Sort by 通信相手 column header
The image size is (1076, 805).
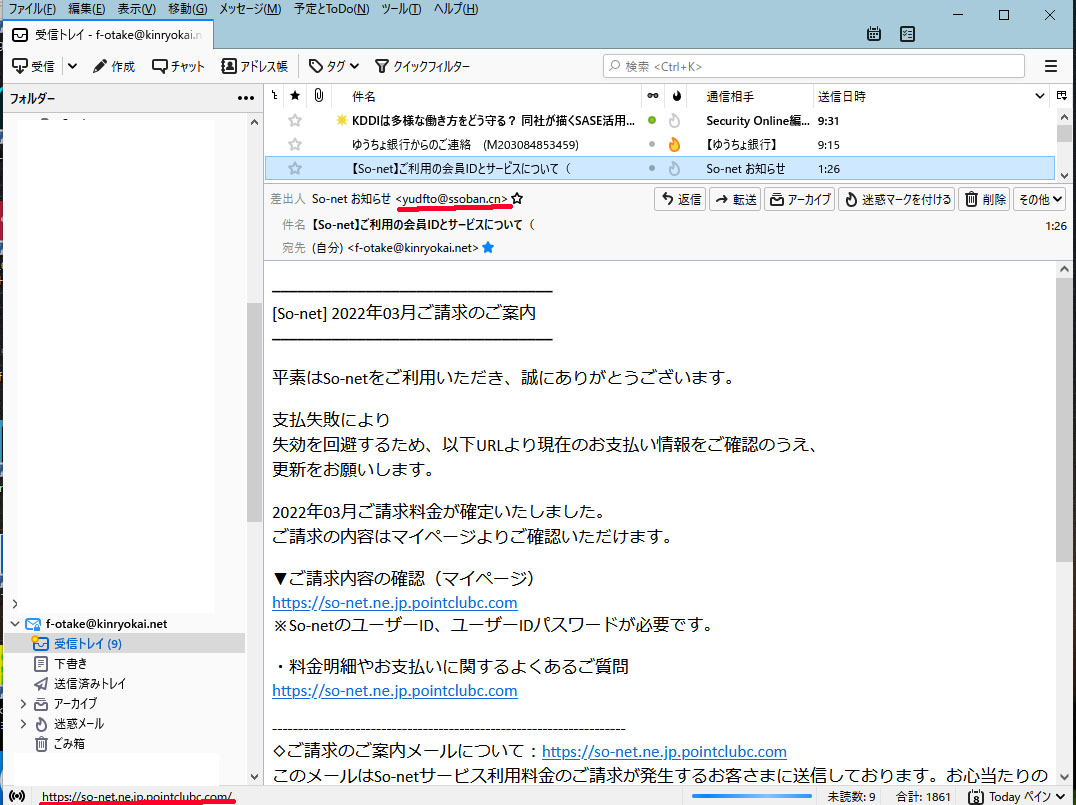730,96
